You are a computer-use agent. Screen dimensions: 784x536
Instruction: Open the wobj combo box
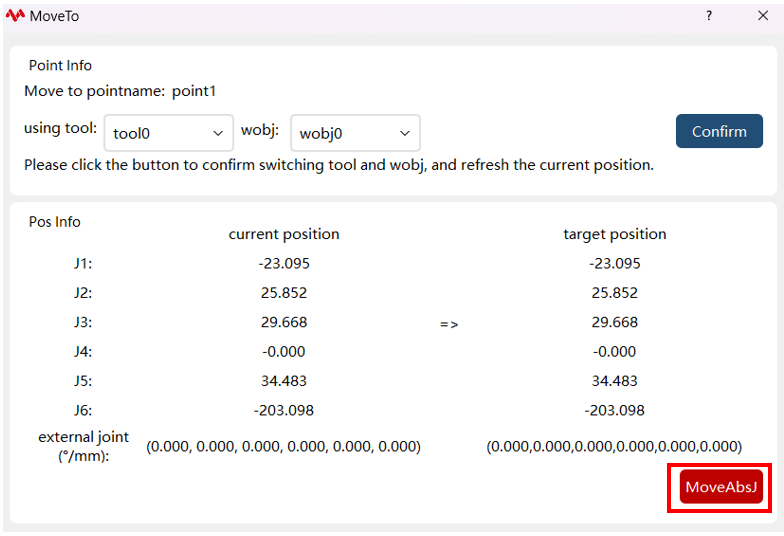pos(355,133)
